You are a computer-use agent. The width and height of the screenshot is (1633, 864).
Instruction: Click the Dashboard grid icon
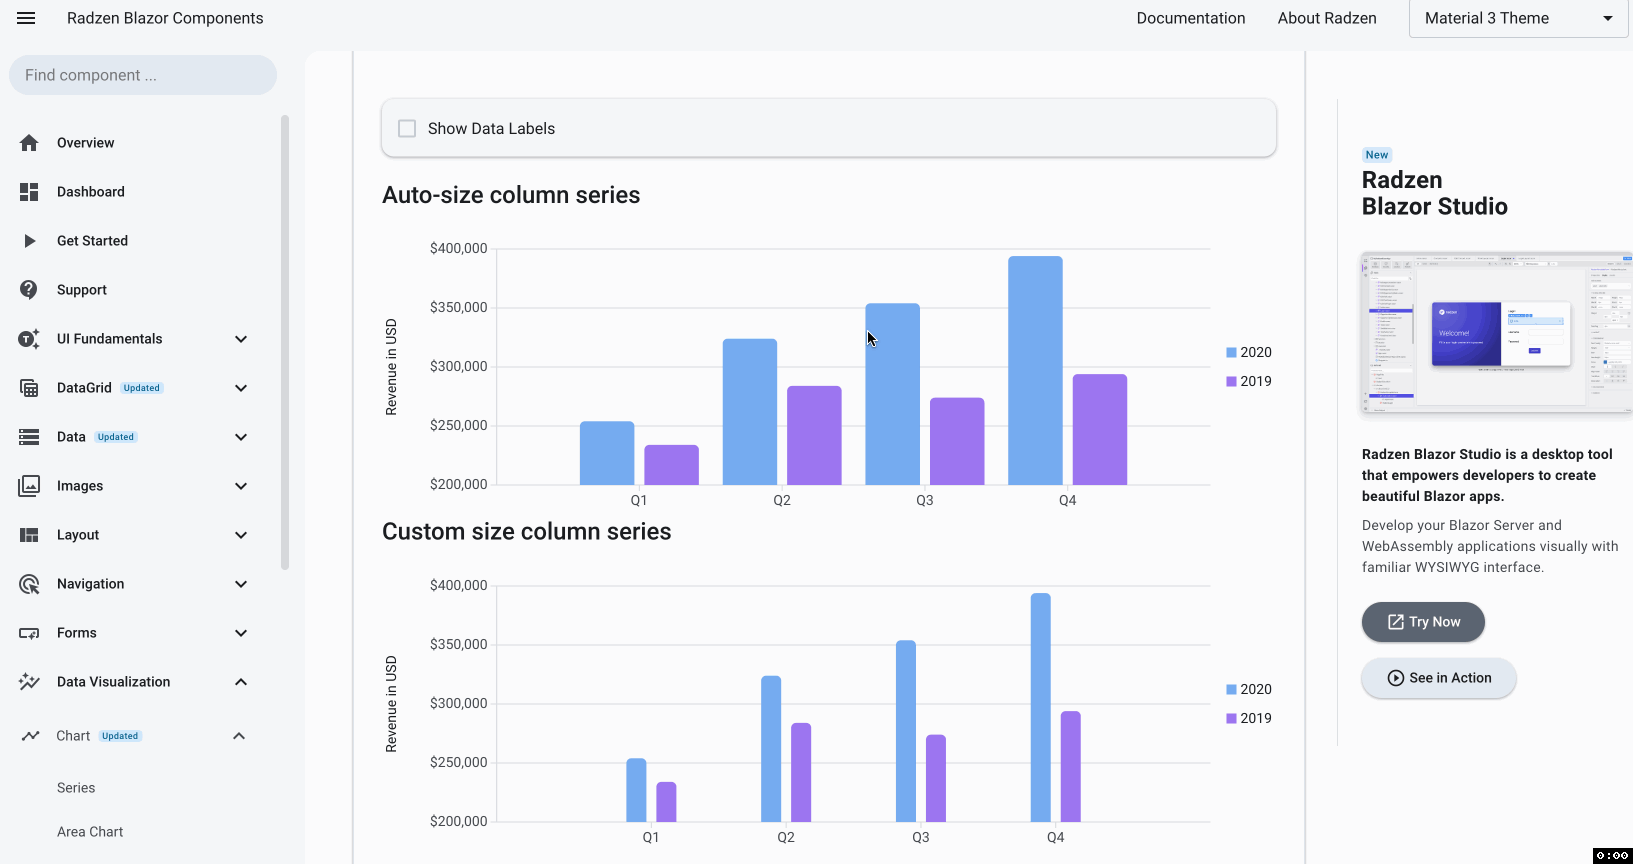29,192
